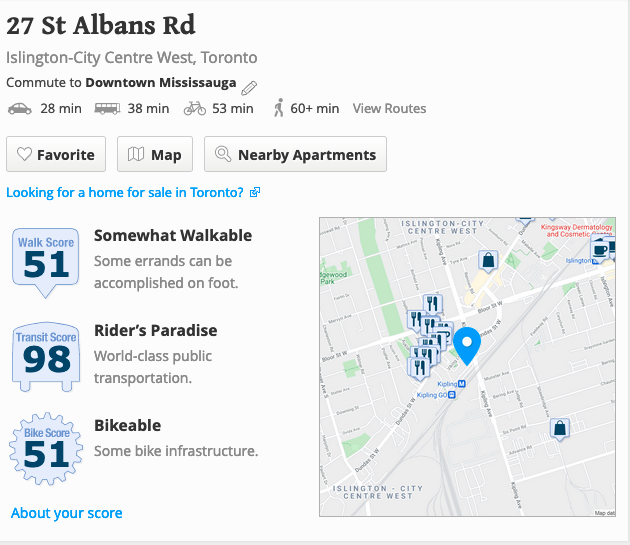Click the coffee cup marker on map
This screenshot has height=545, width=630.
pyautogui.click(x=600, y=250)
